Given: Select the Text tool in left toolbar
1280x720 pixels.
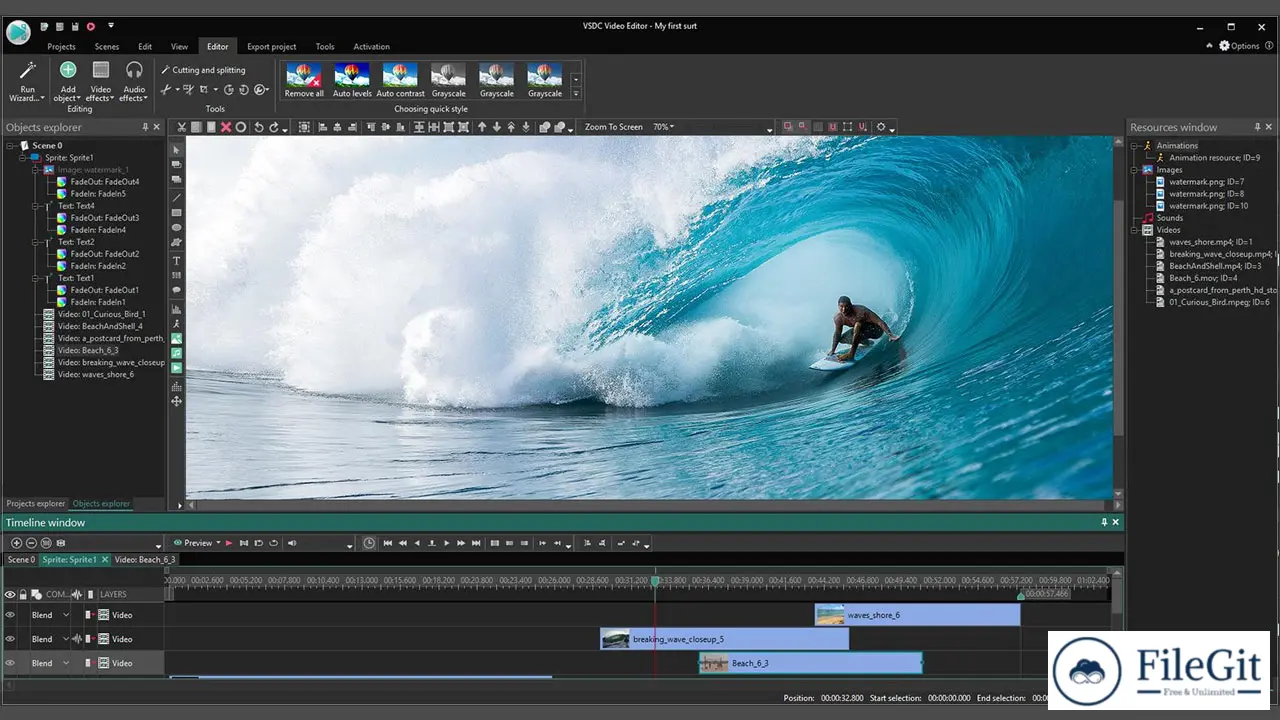Looking at the screenshot, I should [177, 260].
